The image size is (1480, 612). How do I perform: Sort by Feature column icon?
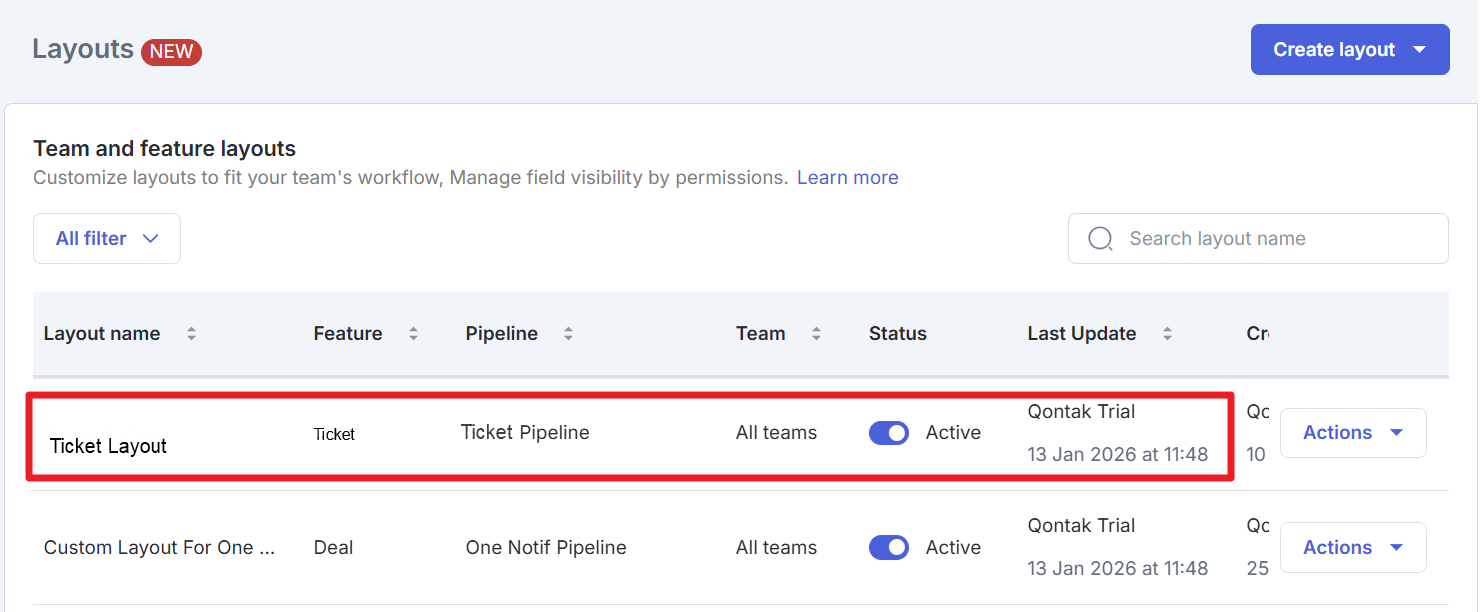pyautogui.click(x=413, y=334)
